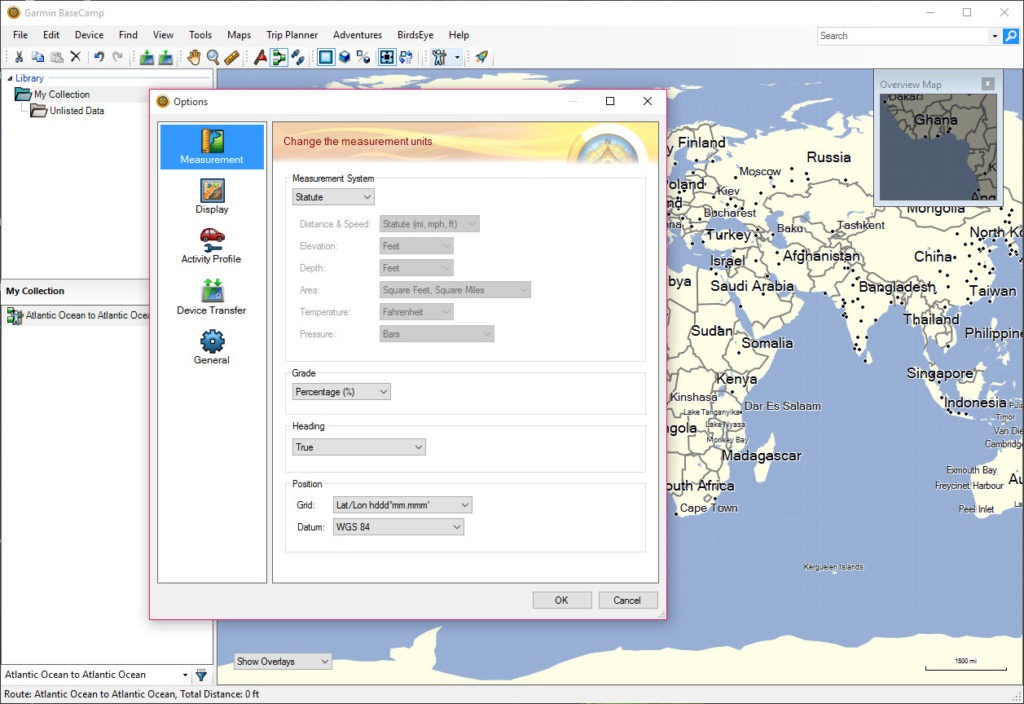This screenshot has height=704, width=1024.
Task: Open the Maps menu
Action: click(239, 35)
